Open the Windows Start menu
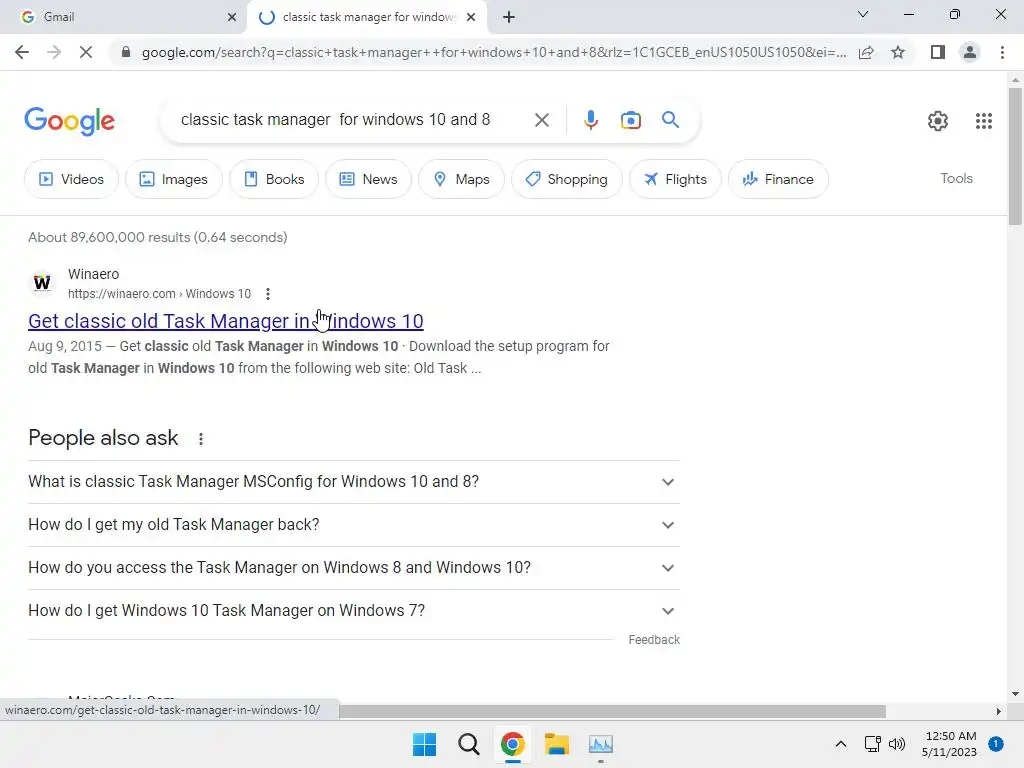The image size is (1024, 768). click(x=424, y=744)
